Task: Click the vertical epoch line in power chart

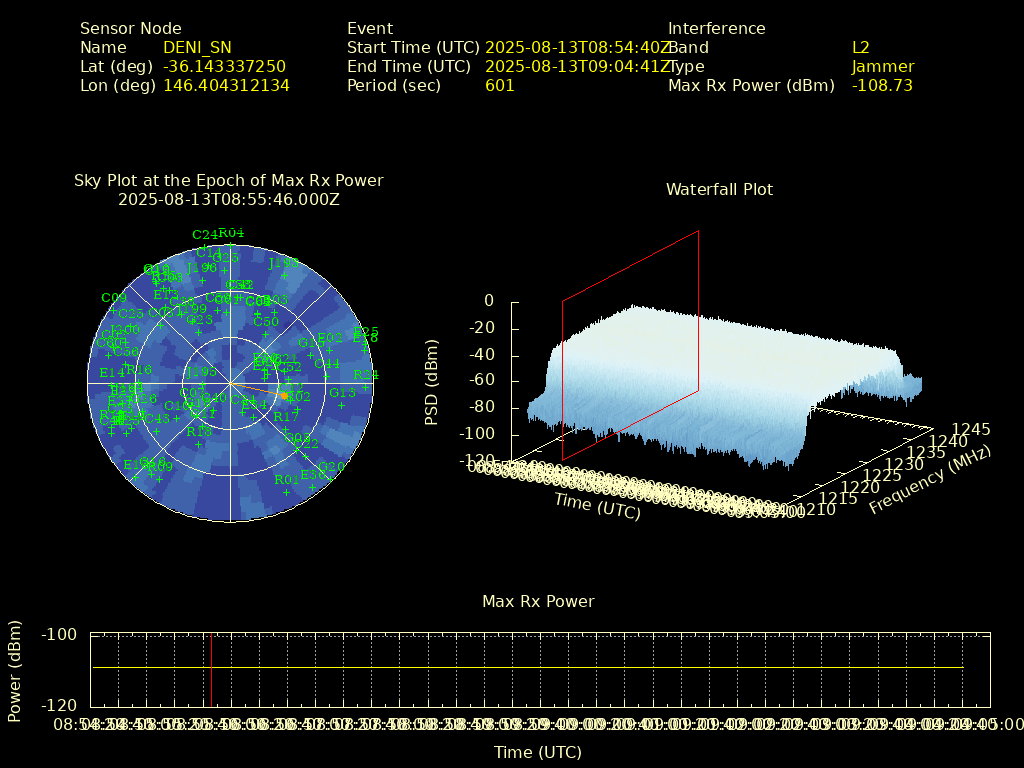Action: tap(211, 668)
